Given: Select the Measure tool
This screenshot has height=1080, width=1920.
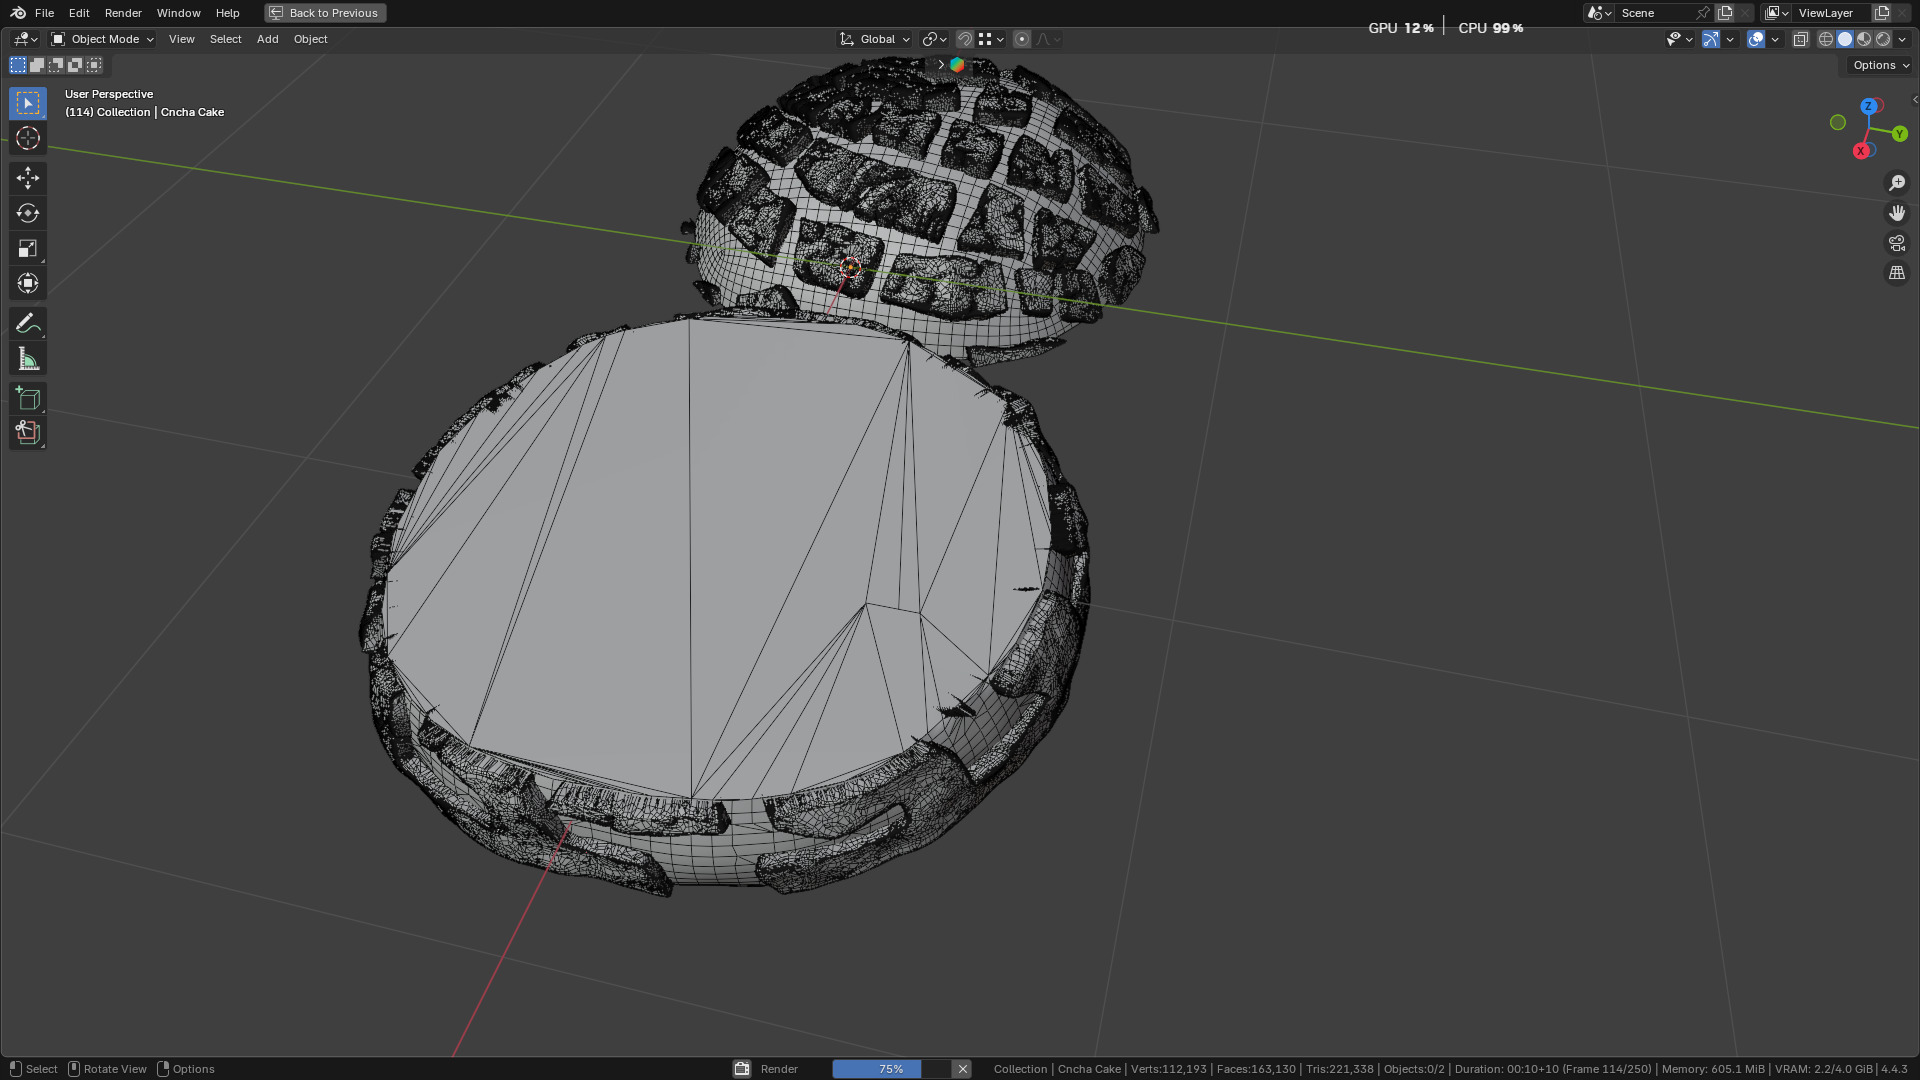Looking at the screenshot, I should coord(28,359).
